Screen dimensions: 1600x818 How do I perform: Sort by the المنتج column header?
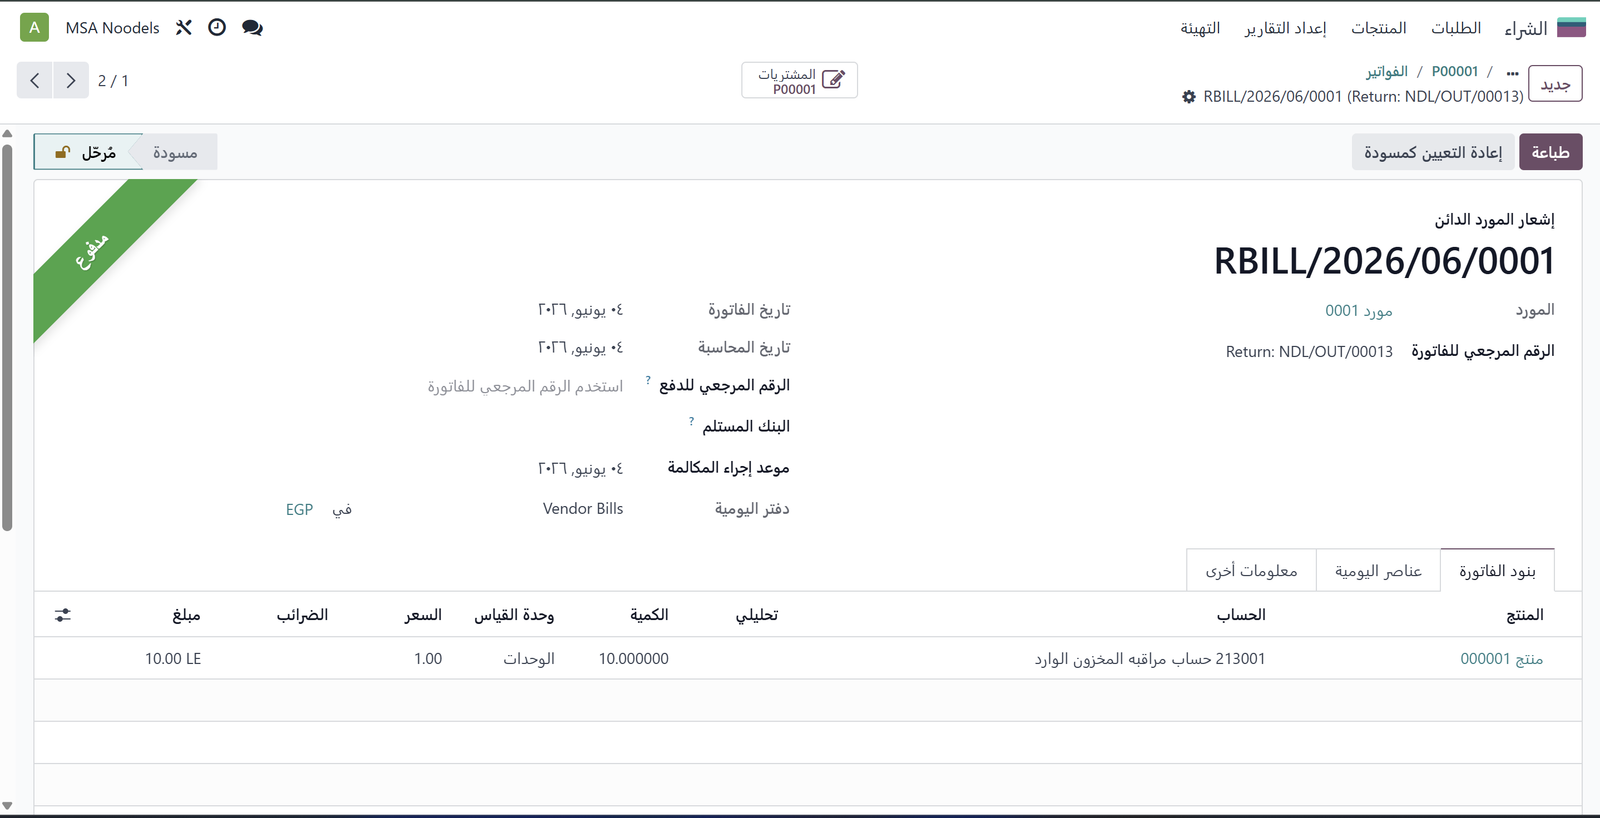(x=1525, y=615)
